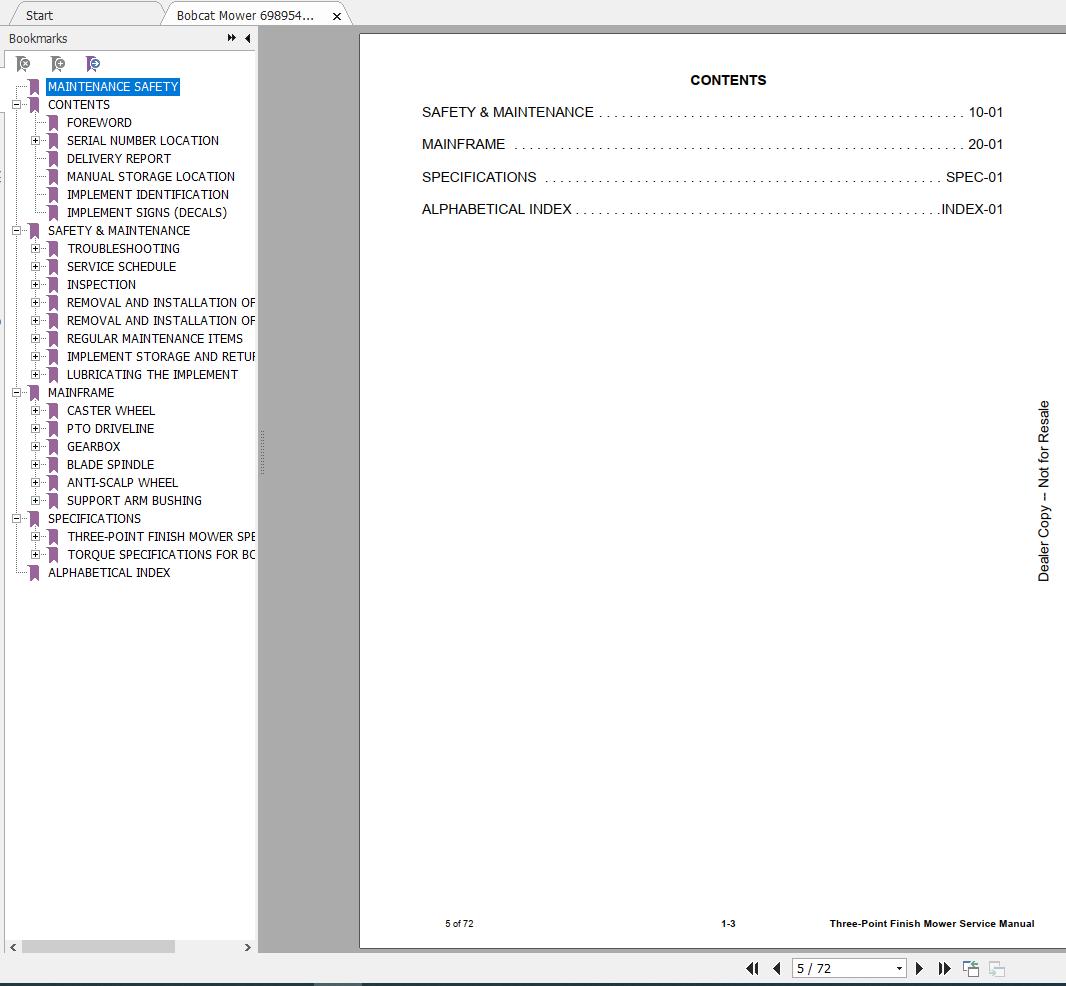Open the IMPLEMENT STORAGE AND RETUR bookmark
Image resolution: width=1066 pixels, height=986 pixels.
click(160, 356)
